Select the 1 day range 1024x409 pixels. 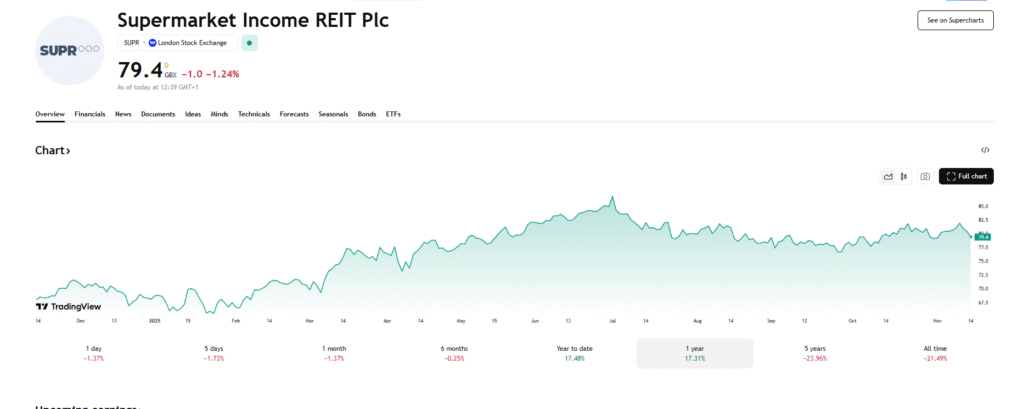pos(93,352)
